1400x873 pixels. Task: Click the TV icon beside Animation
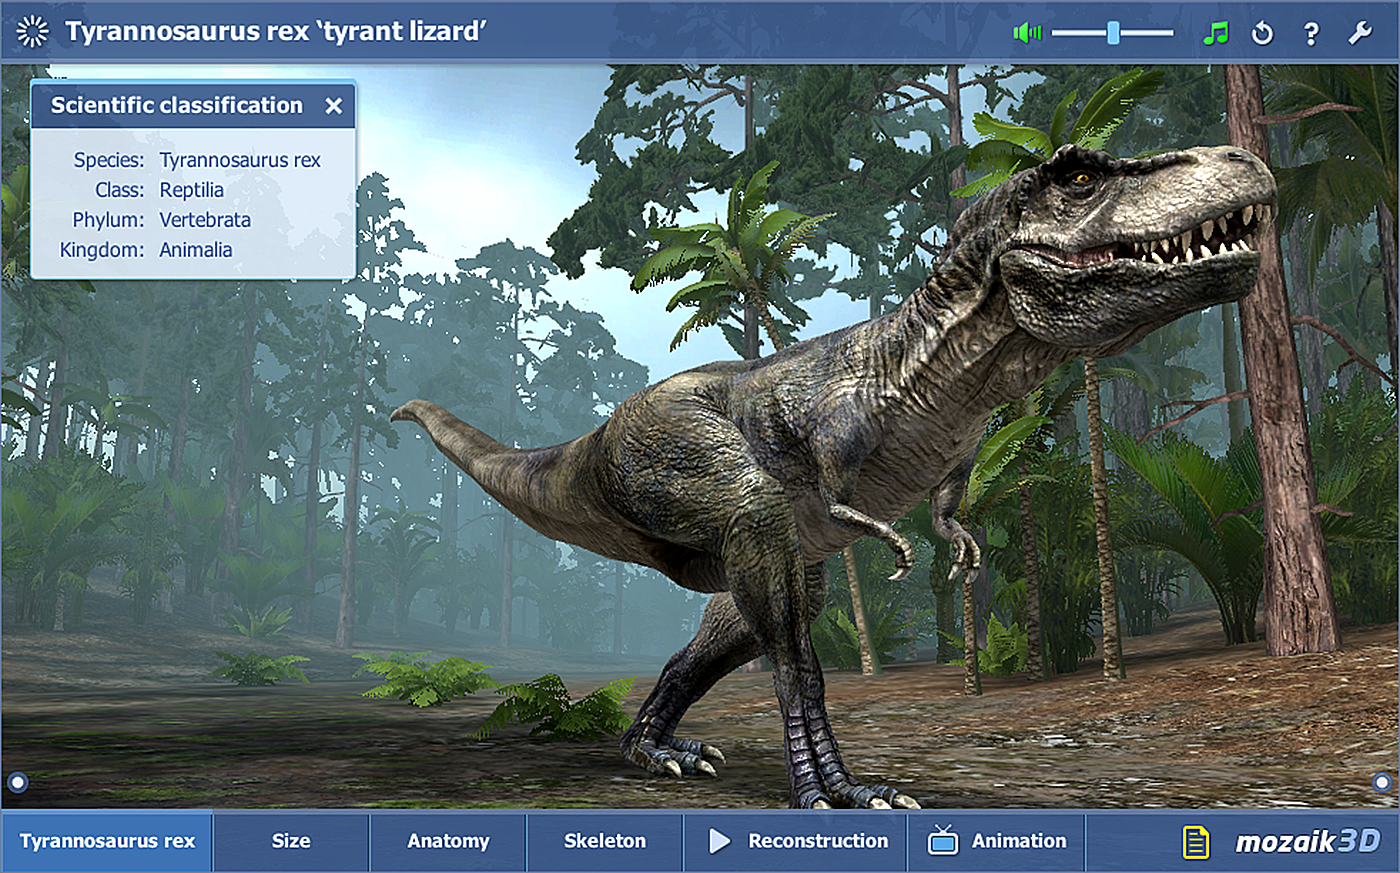click(942, 841)
